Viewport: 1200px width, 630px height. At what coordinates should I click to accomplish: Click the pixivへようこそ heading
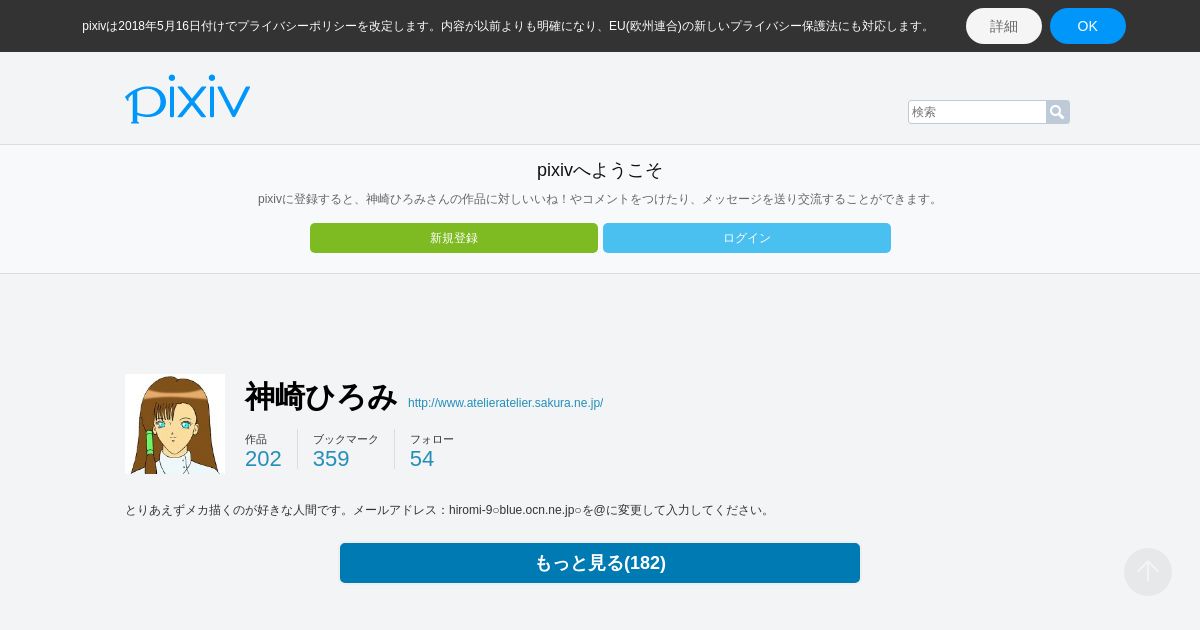pos(600,170)
